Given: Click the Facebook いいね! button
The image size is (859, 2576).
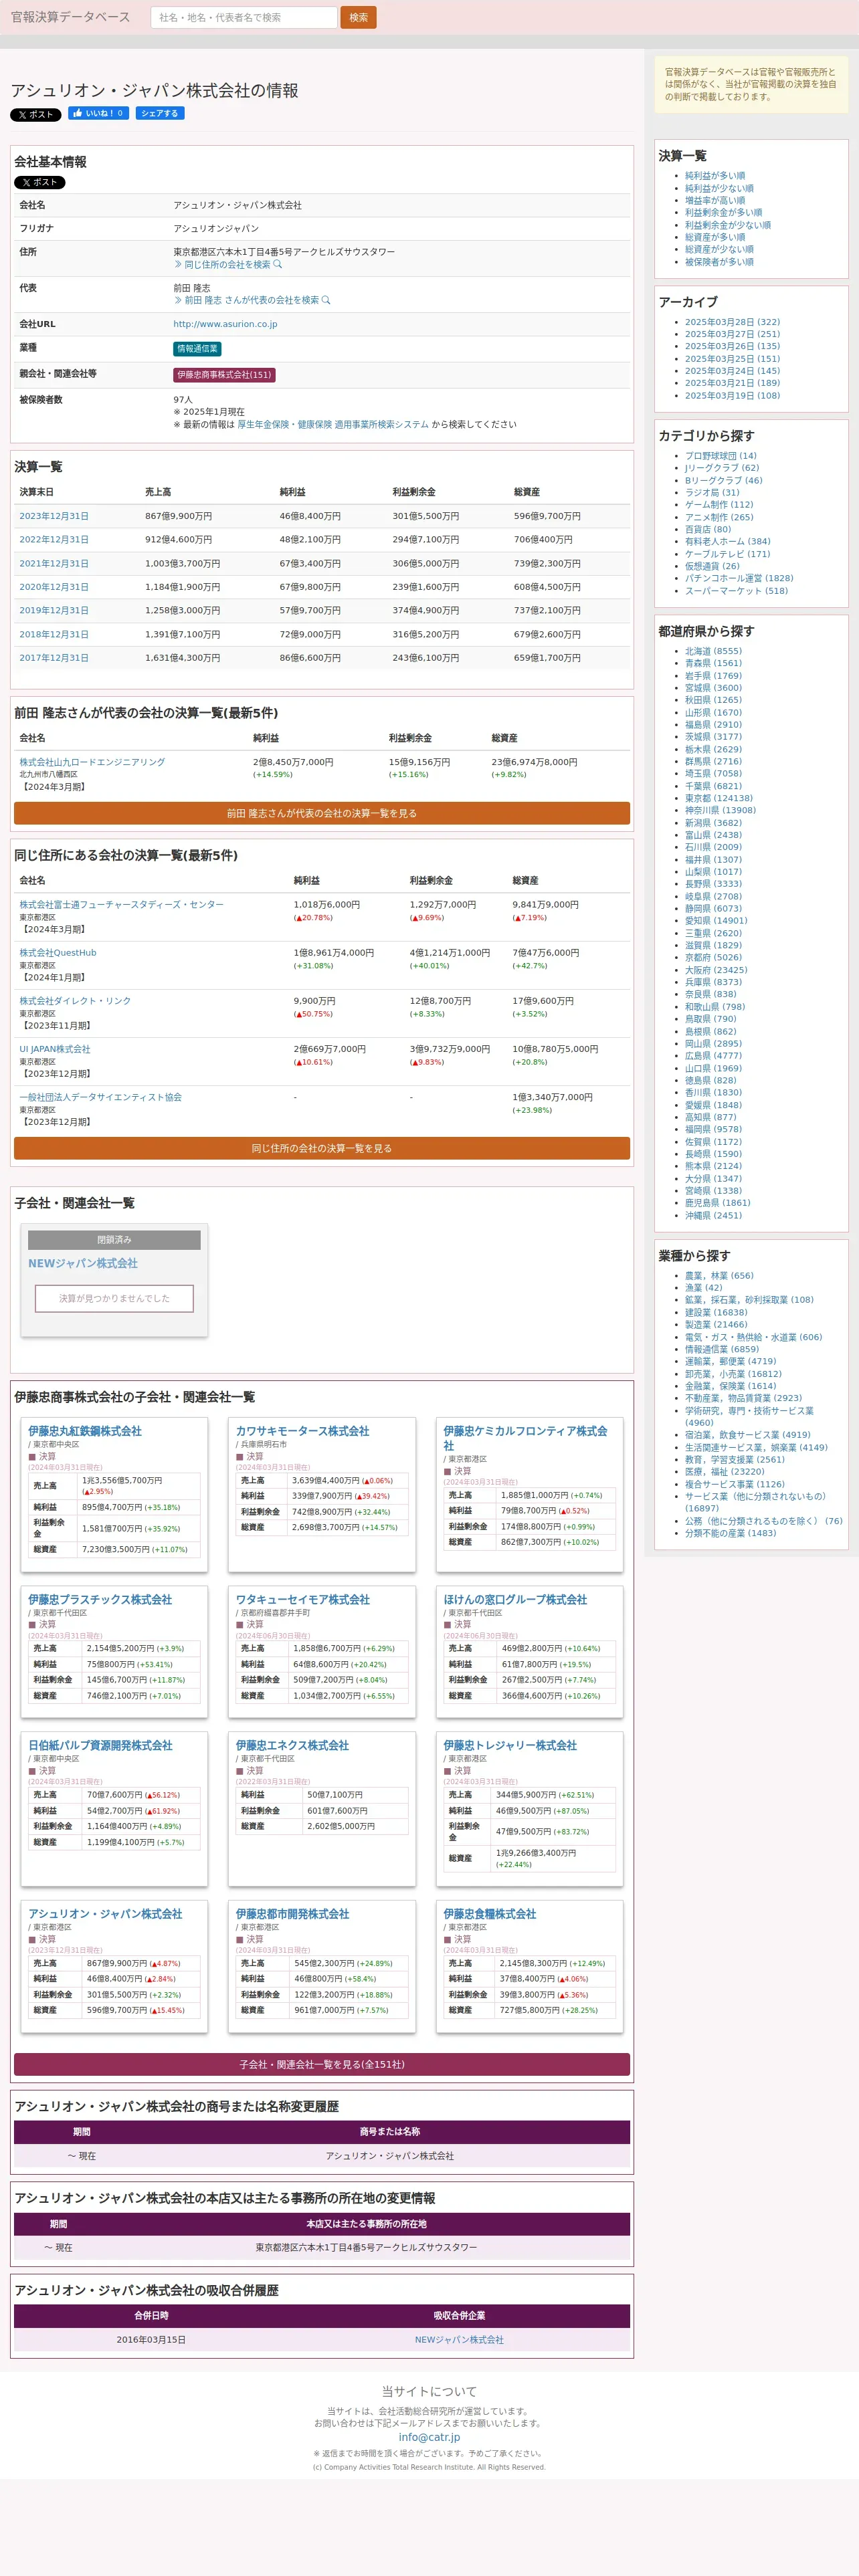Looking at the screenshot, I should 98,113.
